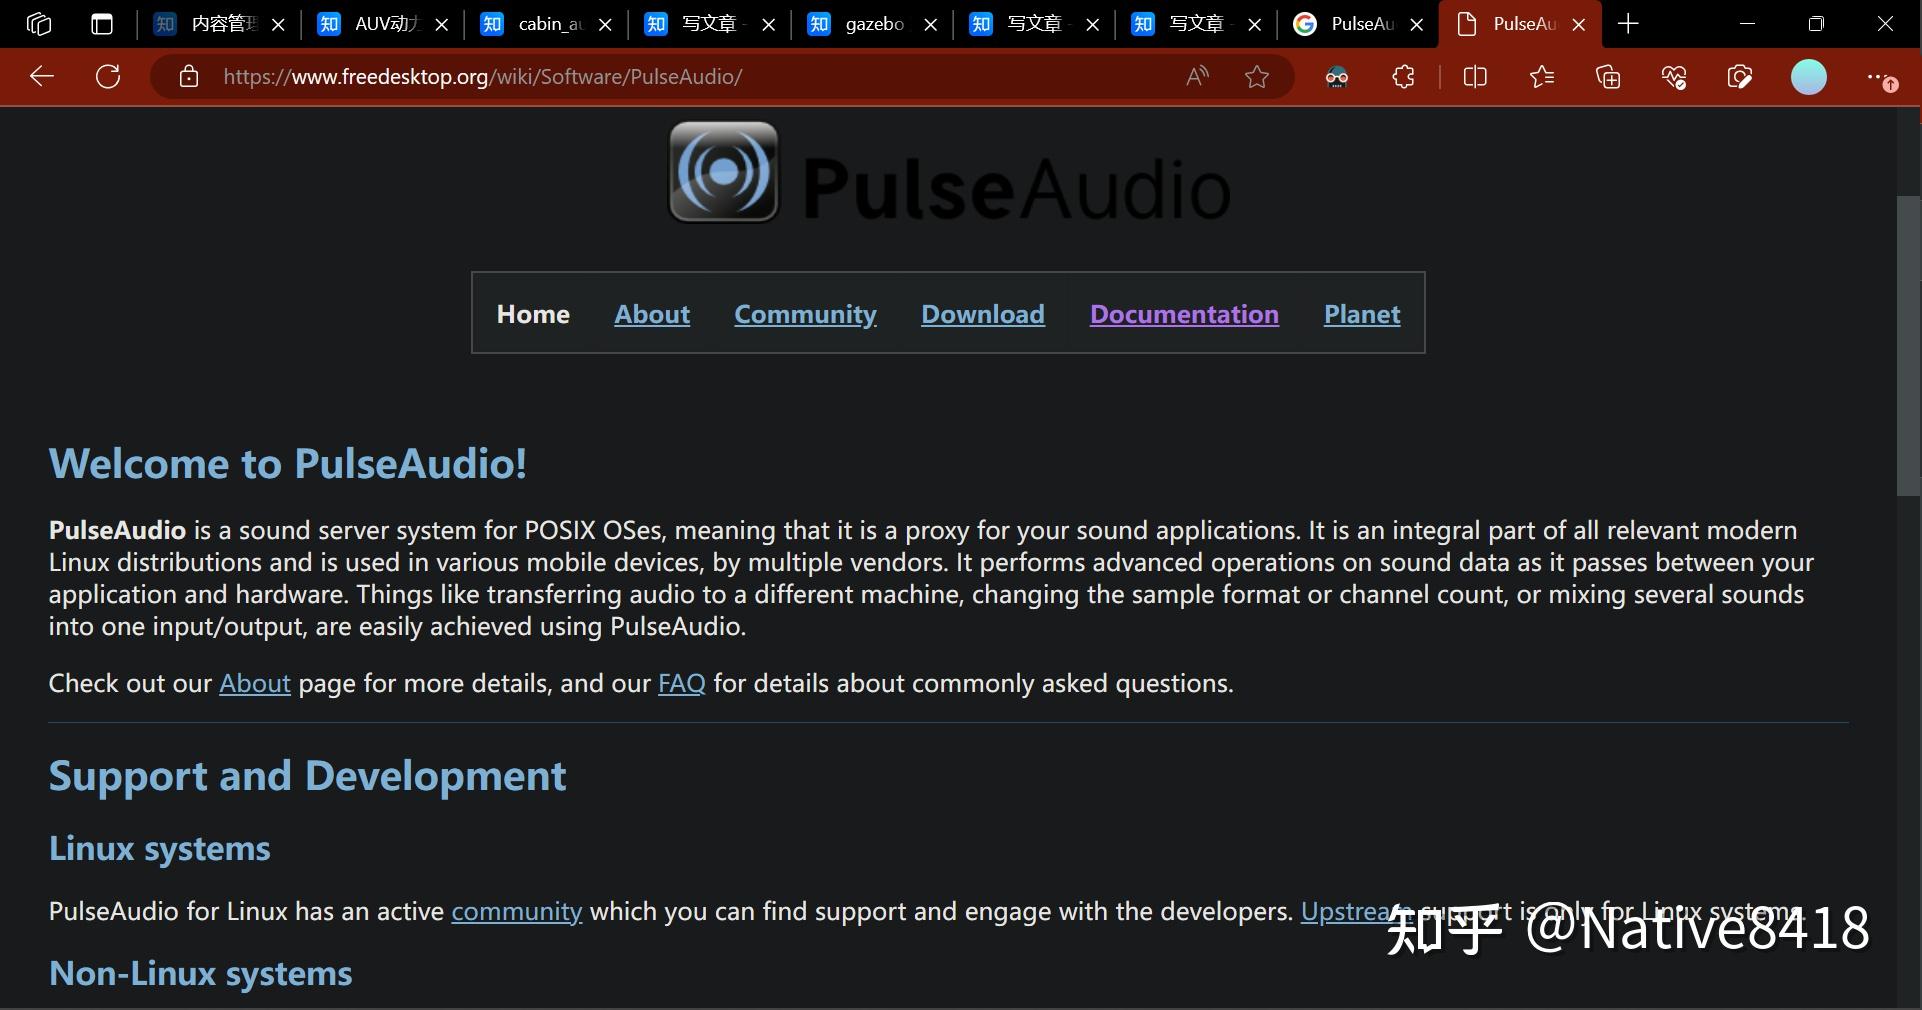The width and height of the screenshot is (1922, 1010).
Task: Open Browser essentials
Action: click(x=1675, y=76)
